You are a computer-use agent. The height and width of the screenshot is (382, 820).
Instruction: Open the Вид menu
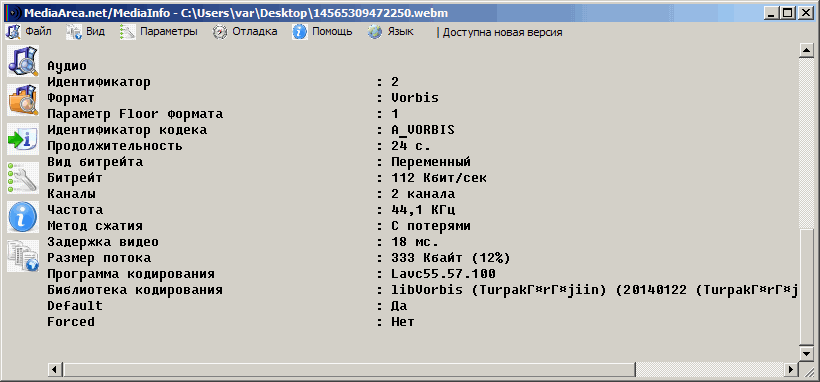click(x=86, y=32)
